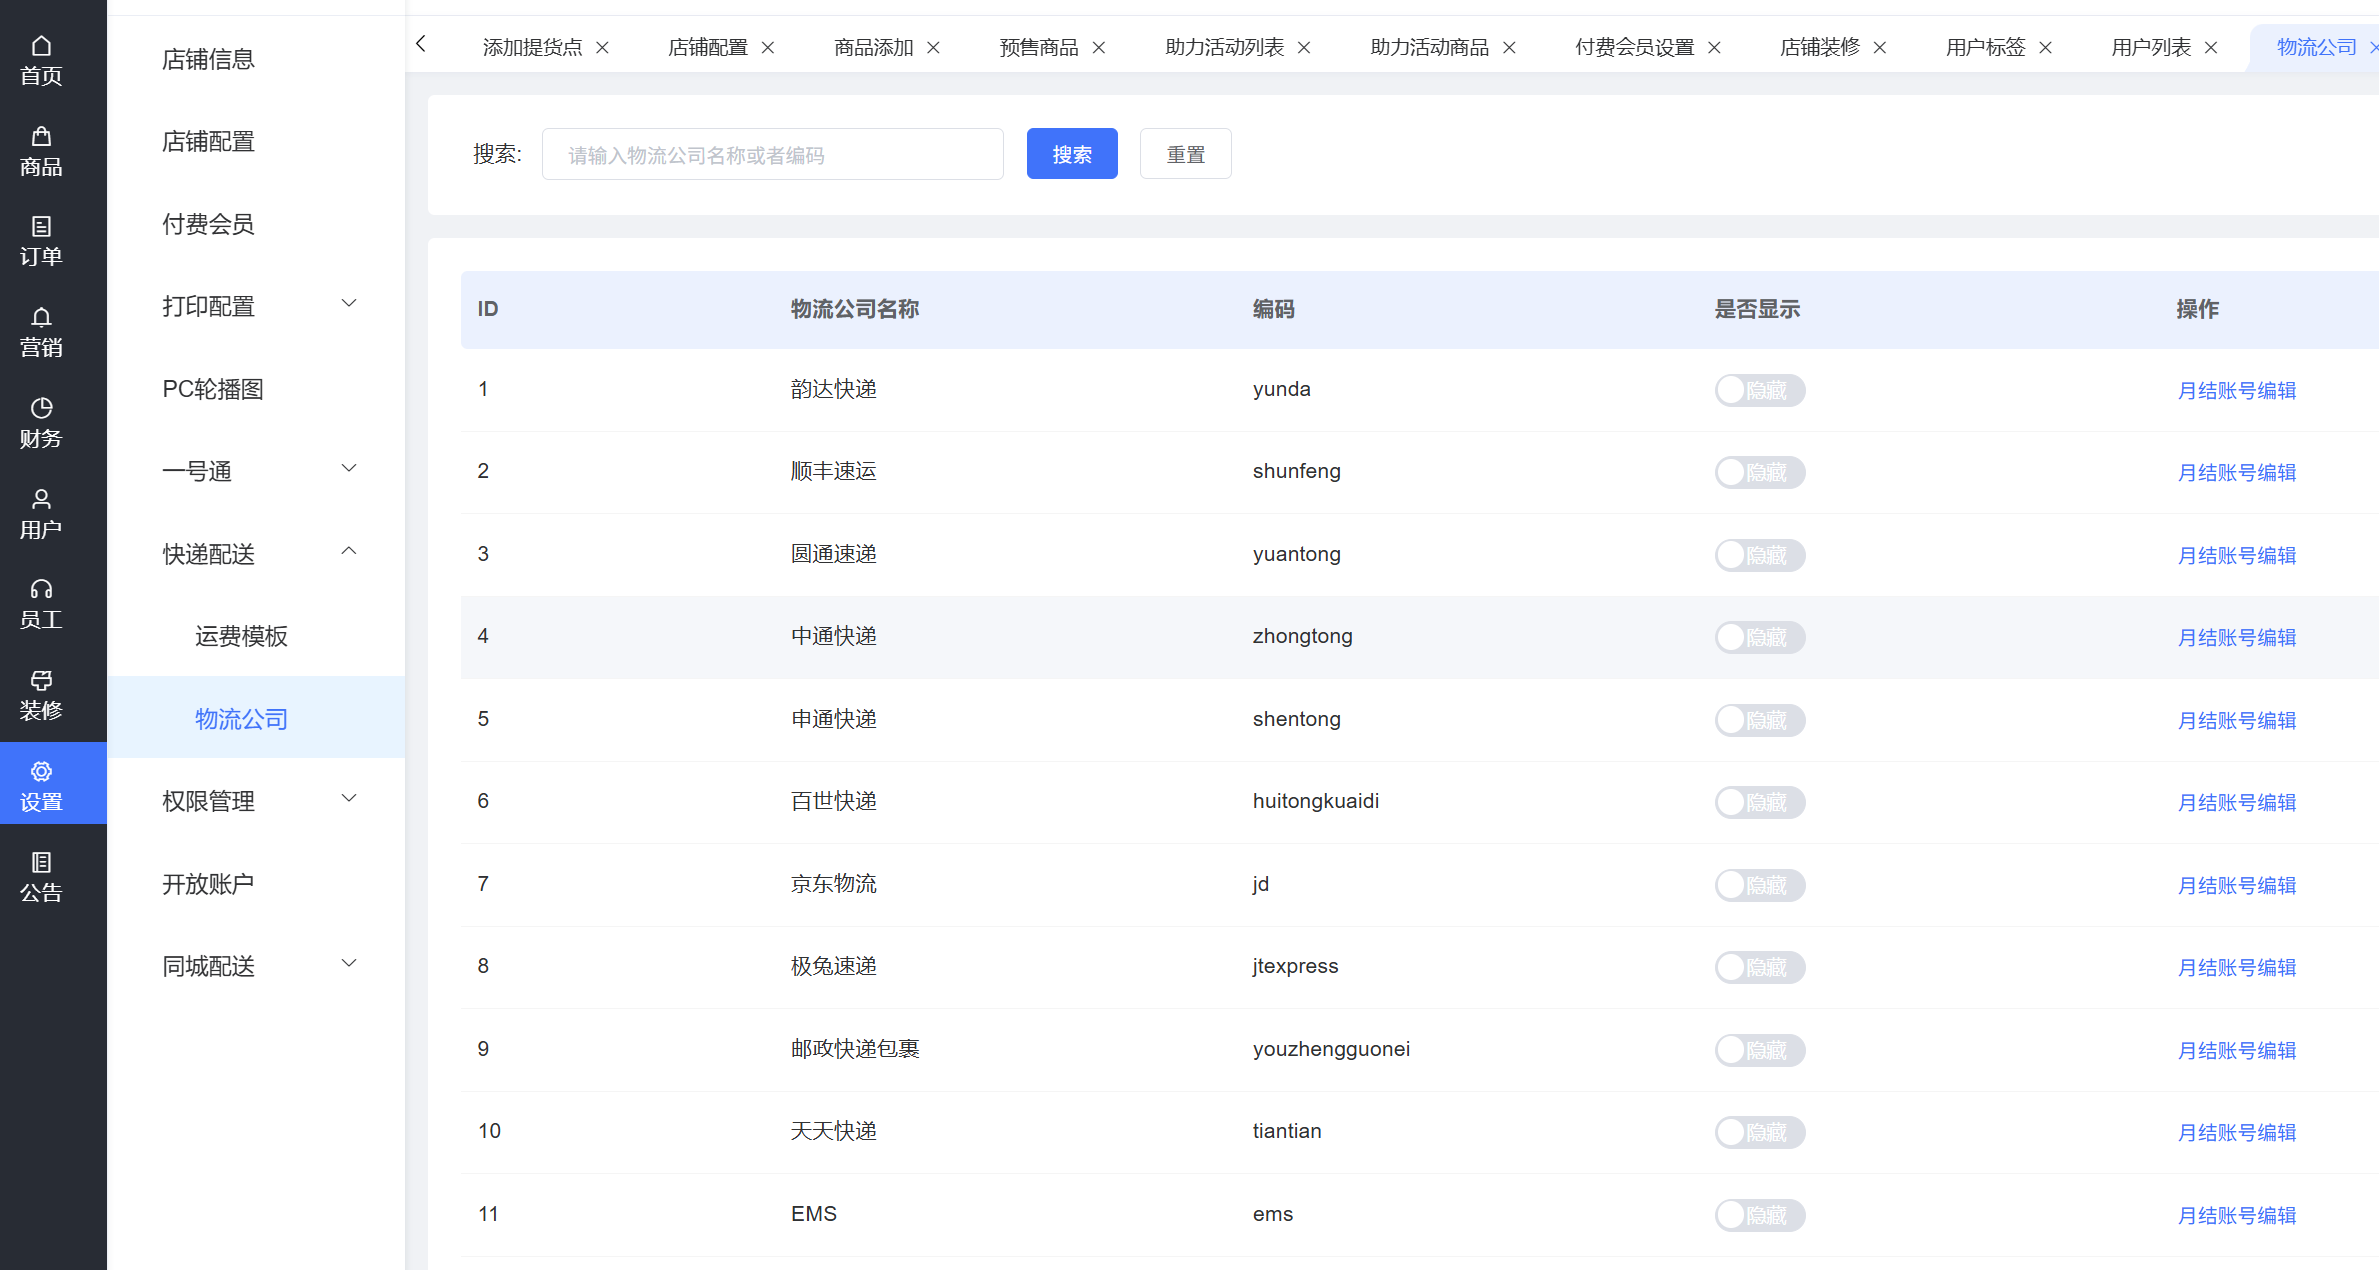Open the 营销 marketing bell icon
The image size is (2379, 1270).
(x=41, y=332)
